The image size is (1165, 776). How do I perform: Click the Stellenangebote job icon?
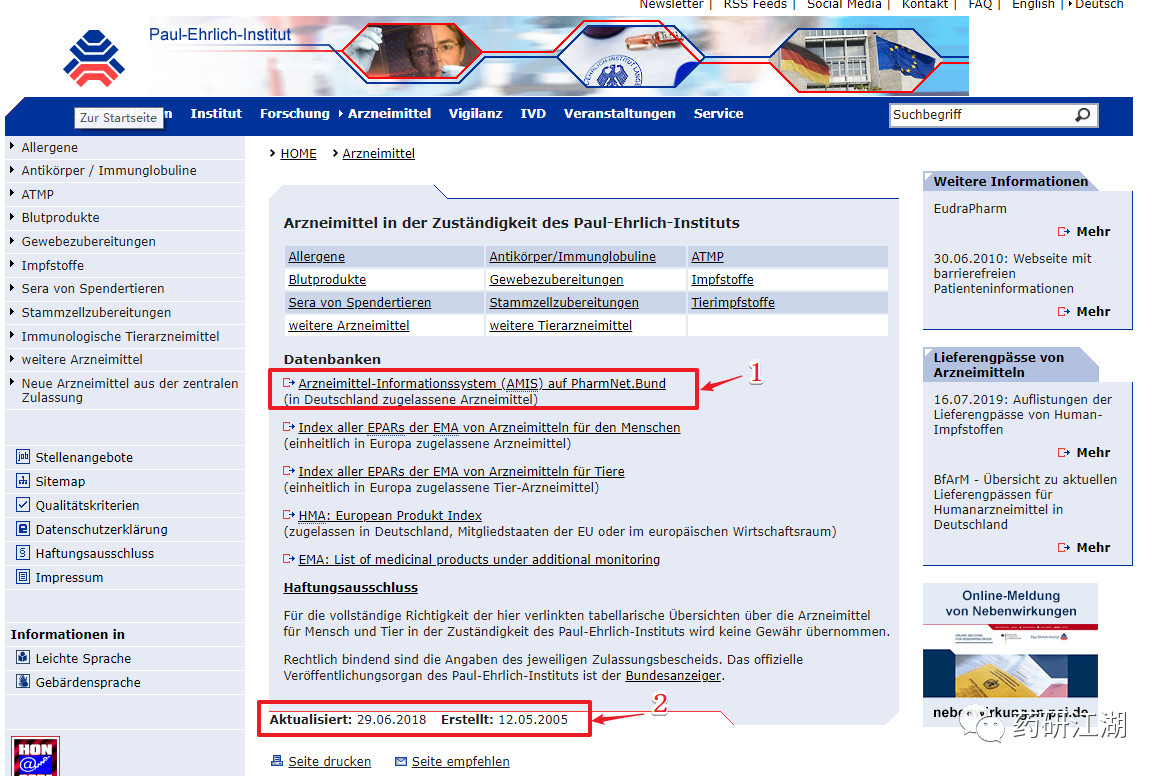tap(23, 456)
